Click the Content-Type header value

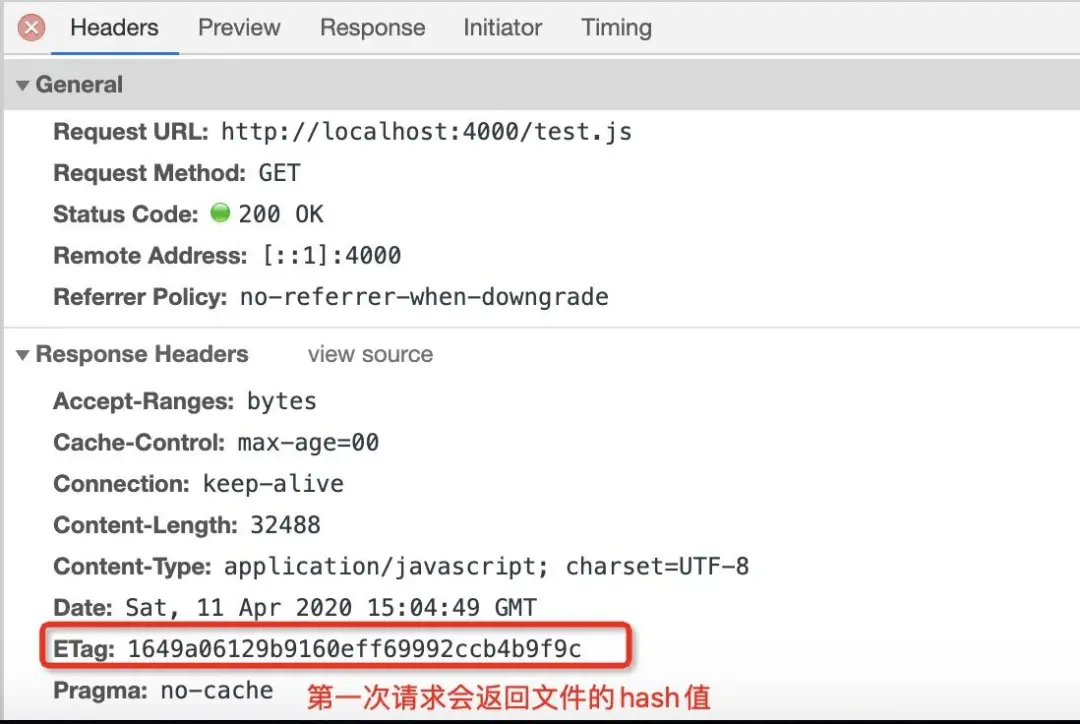pos(486,566)
